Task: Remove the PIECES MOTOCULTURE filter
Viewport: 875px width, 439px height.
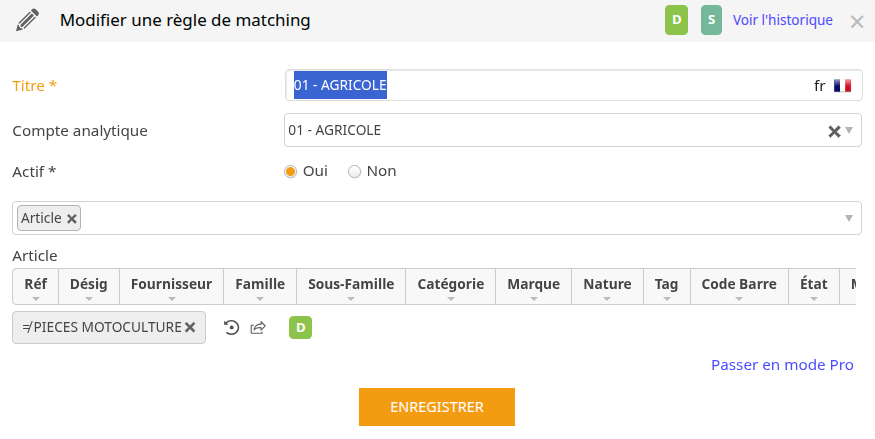Action: pos(190,327)
